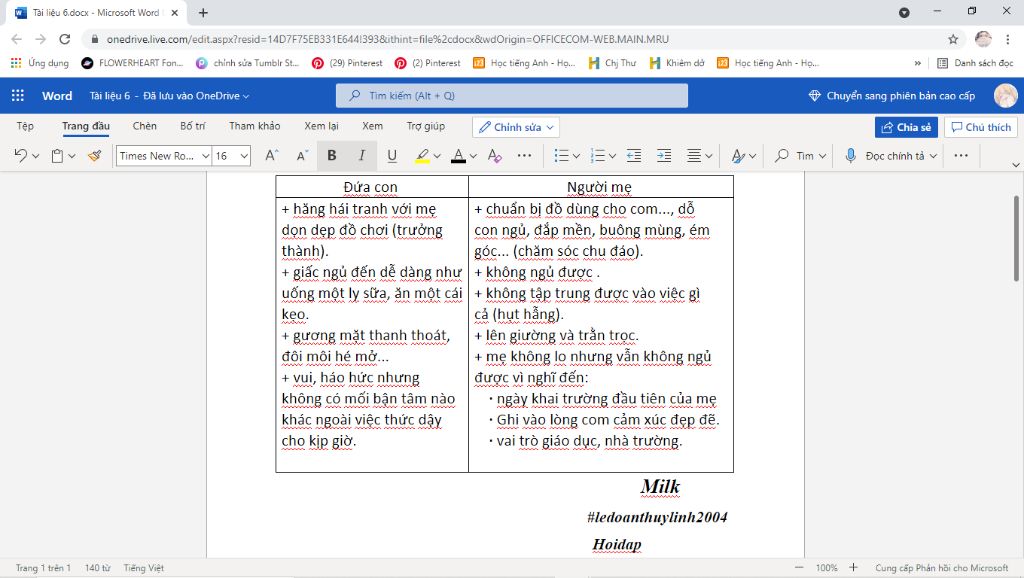Viewport: 1024px width, 578px height.
Task: Apply the yellow text highlight color
Action: 423,155
